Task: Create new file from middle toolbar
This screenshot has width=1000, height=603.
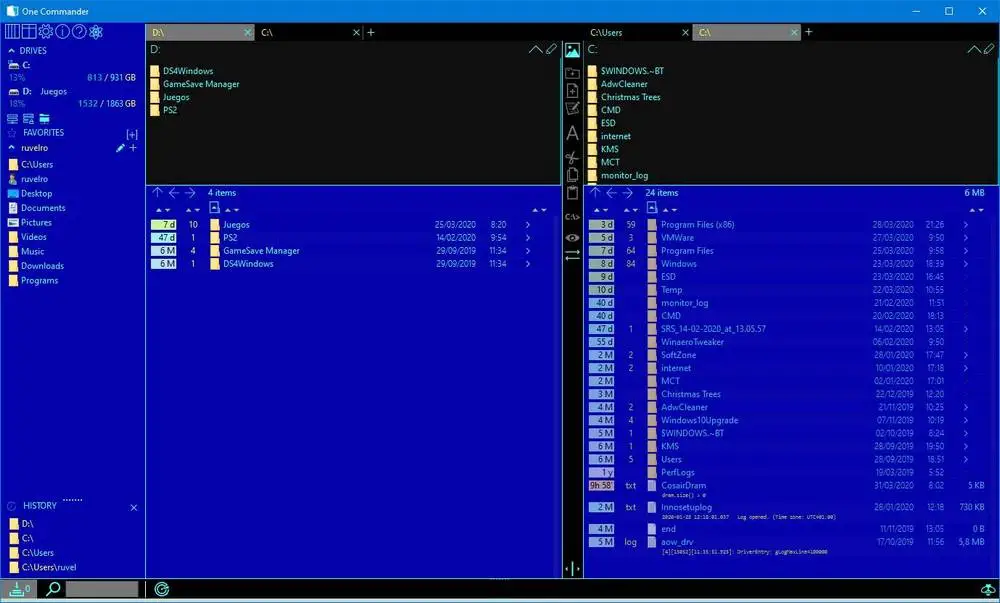Action: [573, 91]
